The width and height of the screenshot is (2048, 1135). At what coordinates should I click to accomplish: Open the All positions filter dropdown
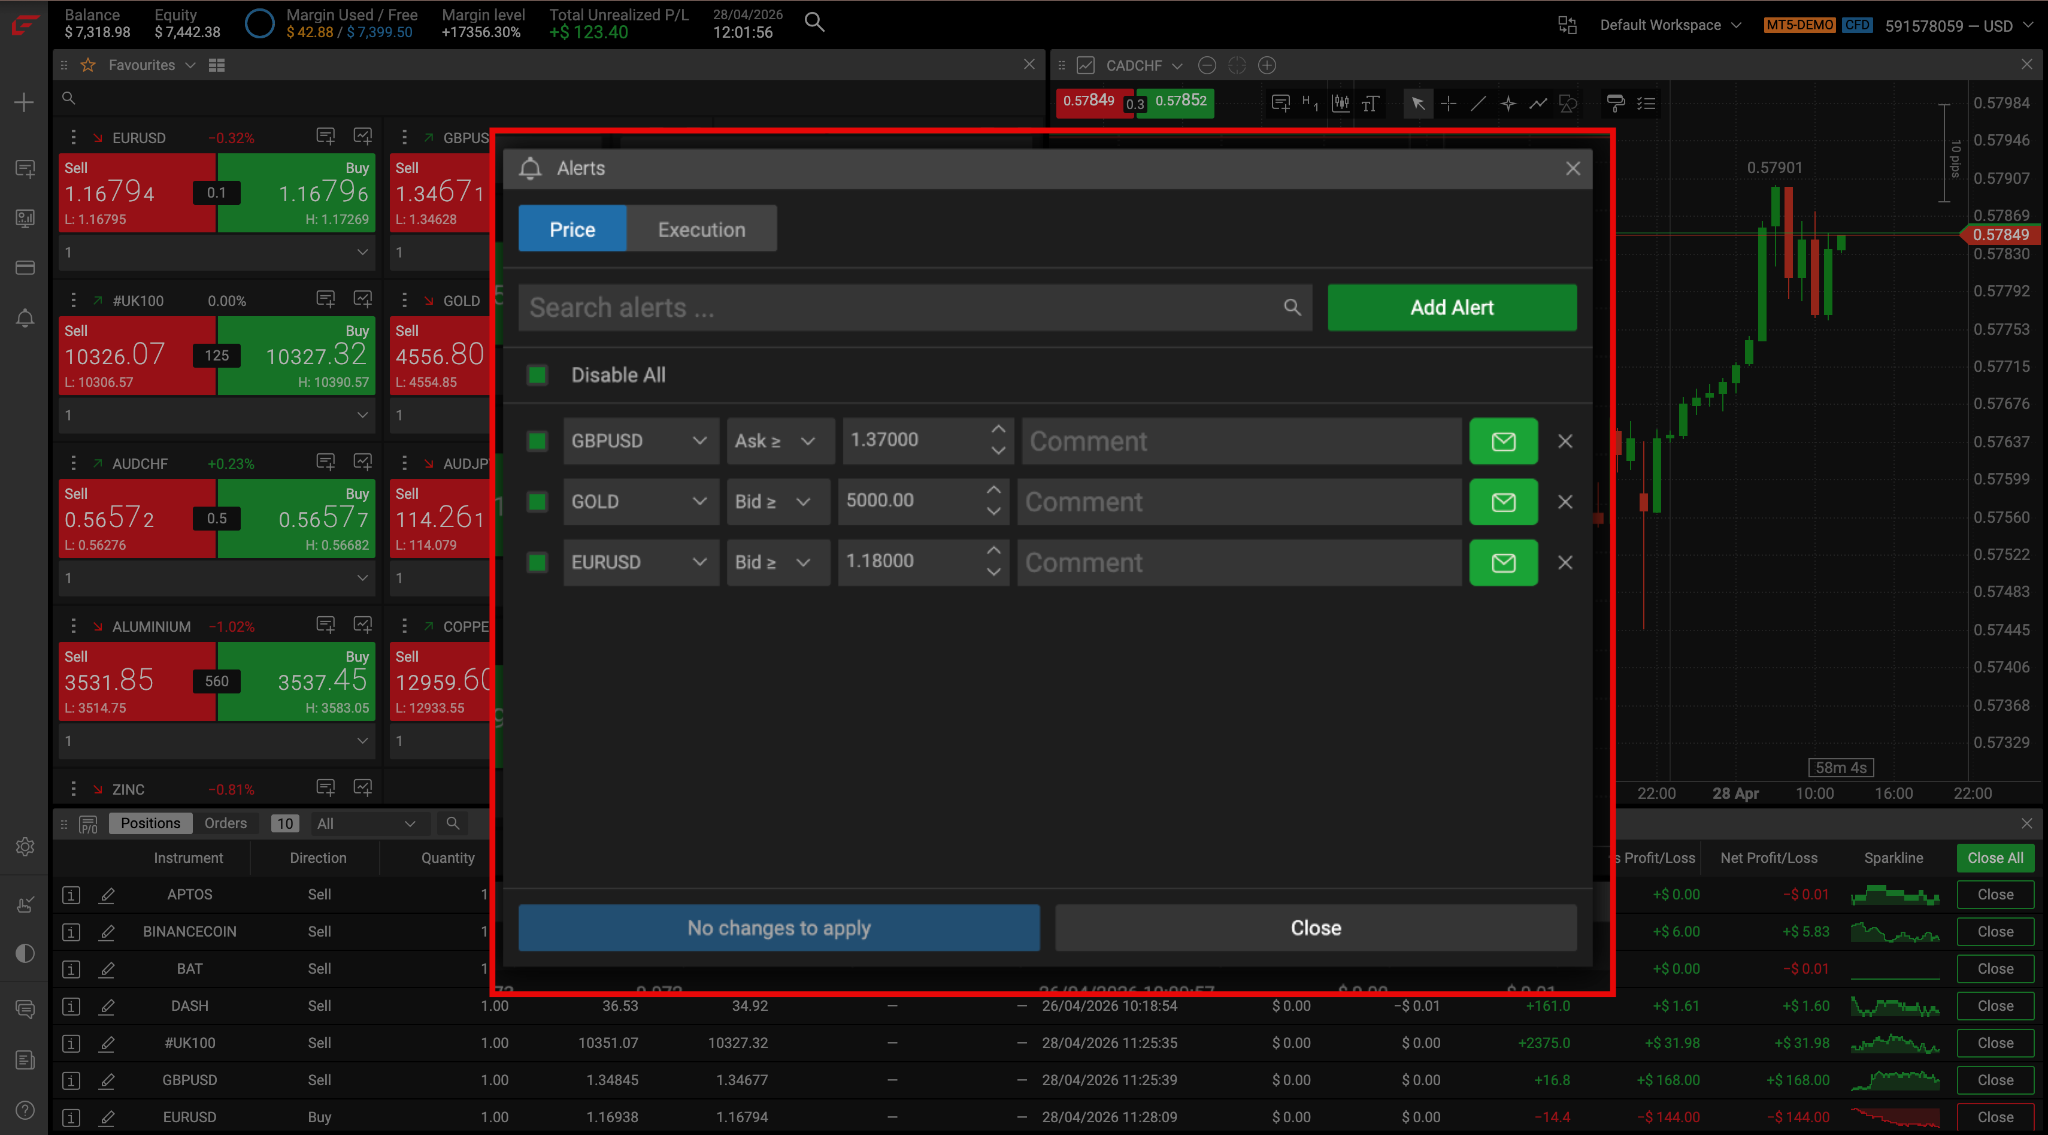click(366, 823)
